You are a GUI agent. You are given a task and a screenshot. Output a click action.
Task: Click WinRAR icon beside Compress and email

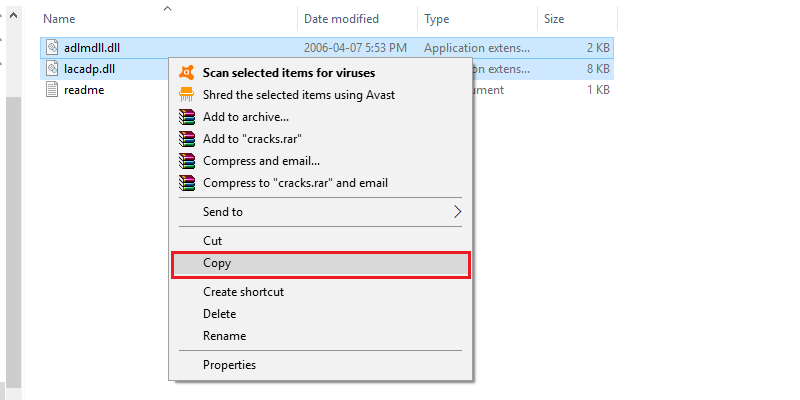point(186,161)
